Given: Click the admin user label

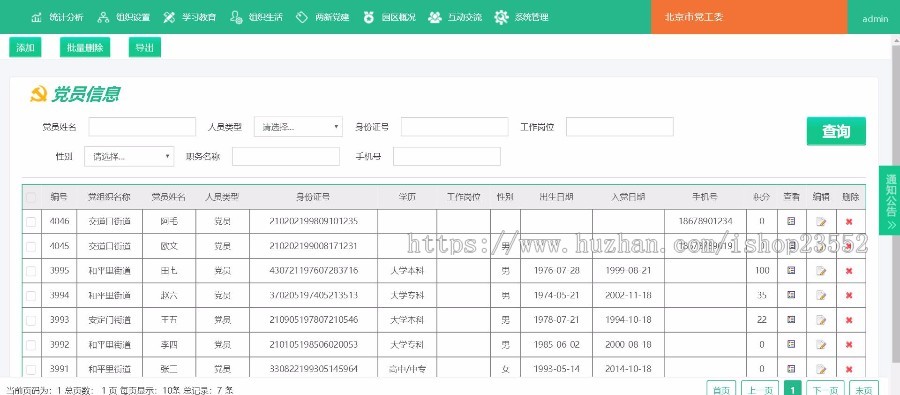Looking at the screenshot, I should pyautogui.click(x=875, y=19).
